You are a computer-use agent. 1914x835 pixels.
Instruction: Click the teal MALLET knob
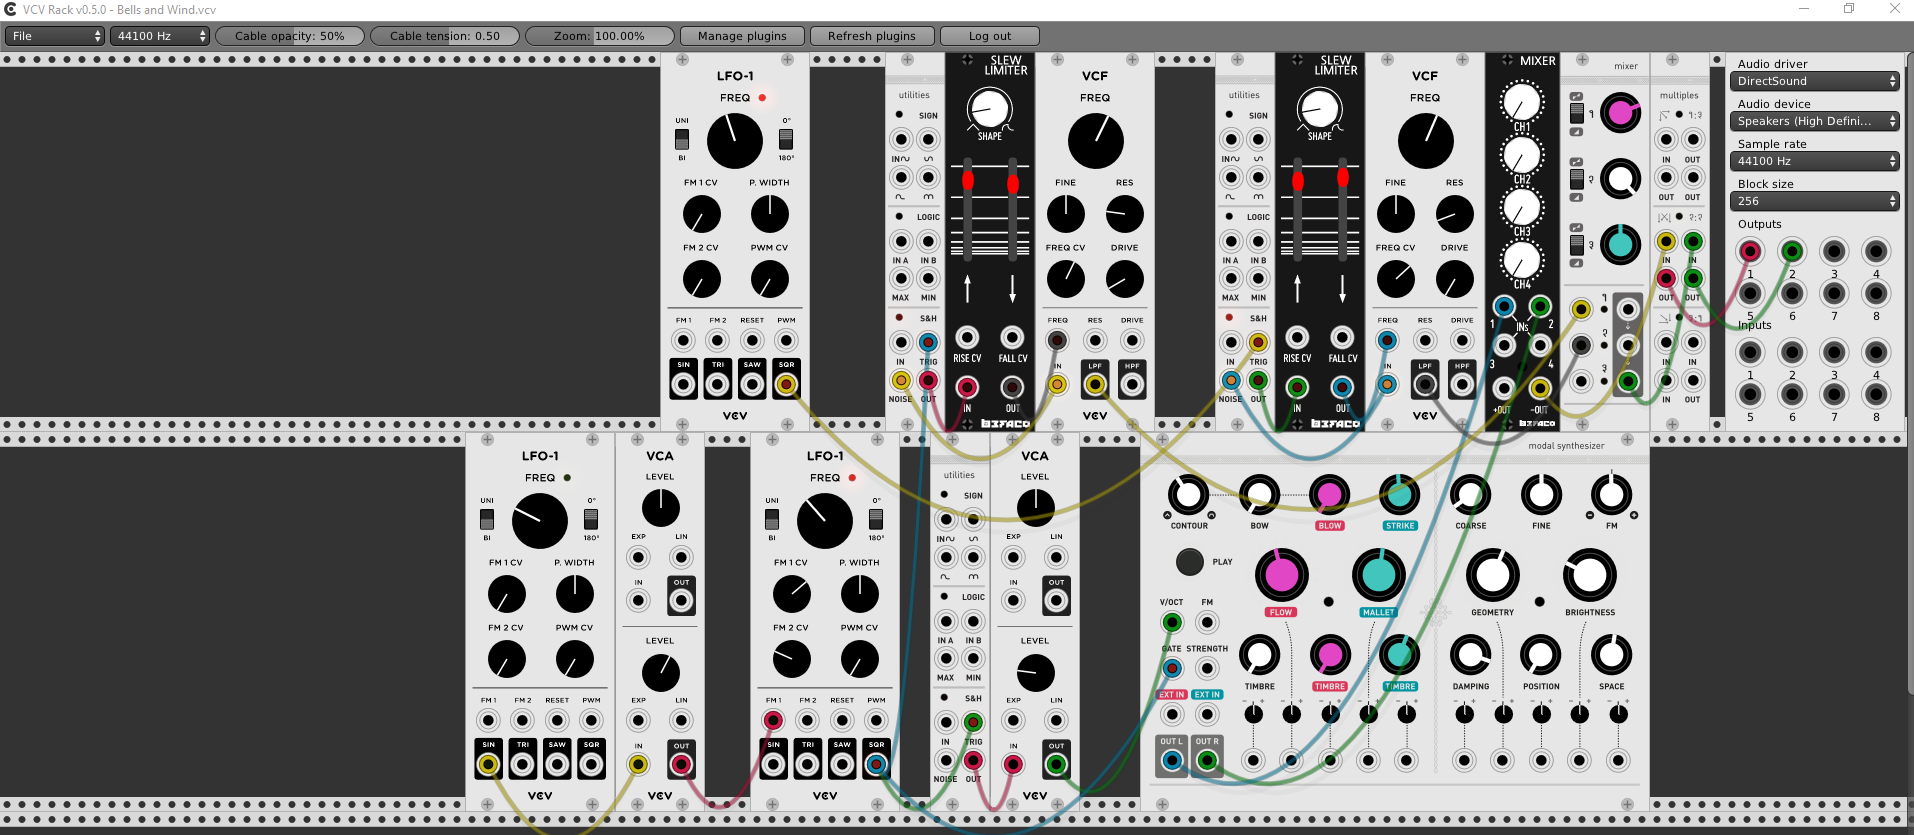tap(1378, 575)
